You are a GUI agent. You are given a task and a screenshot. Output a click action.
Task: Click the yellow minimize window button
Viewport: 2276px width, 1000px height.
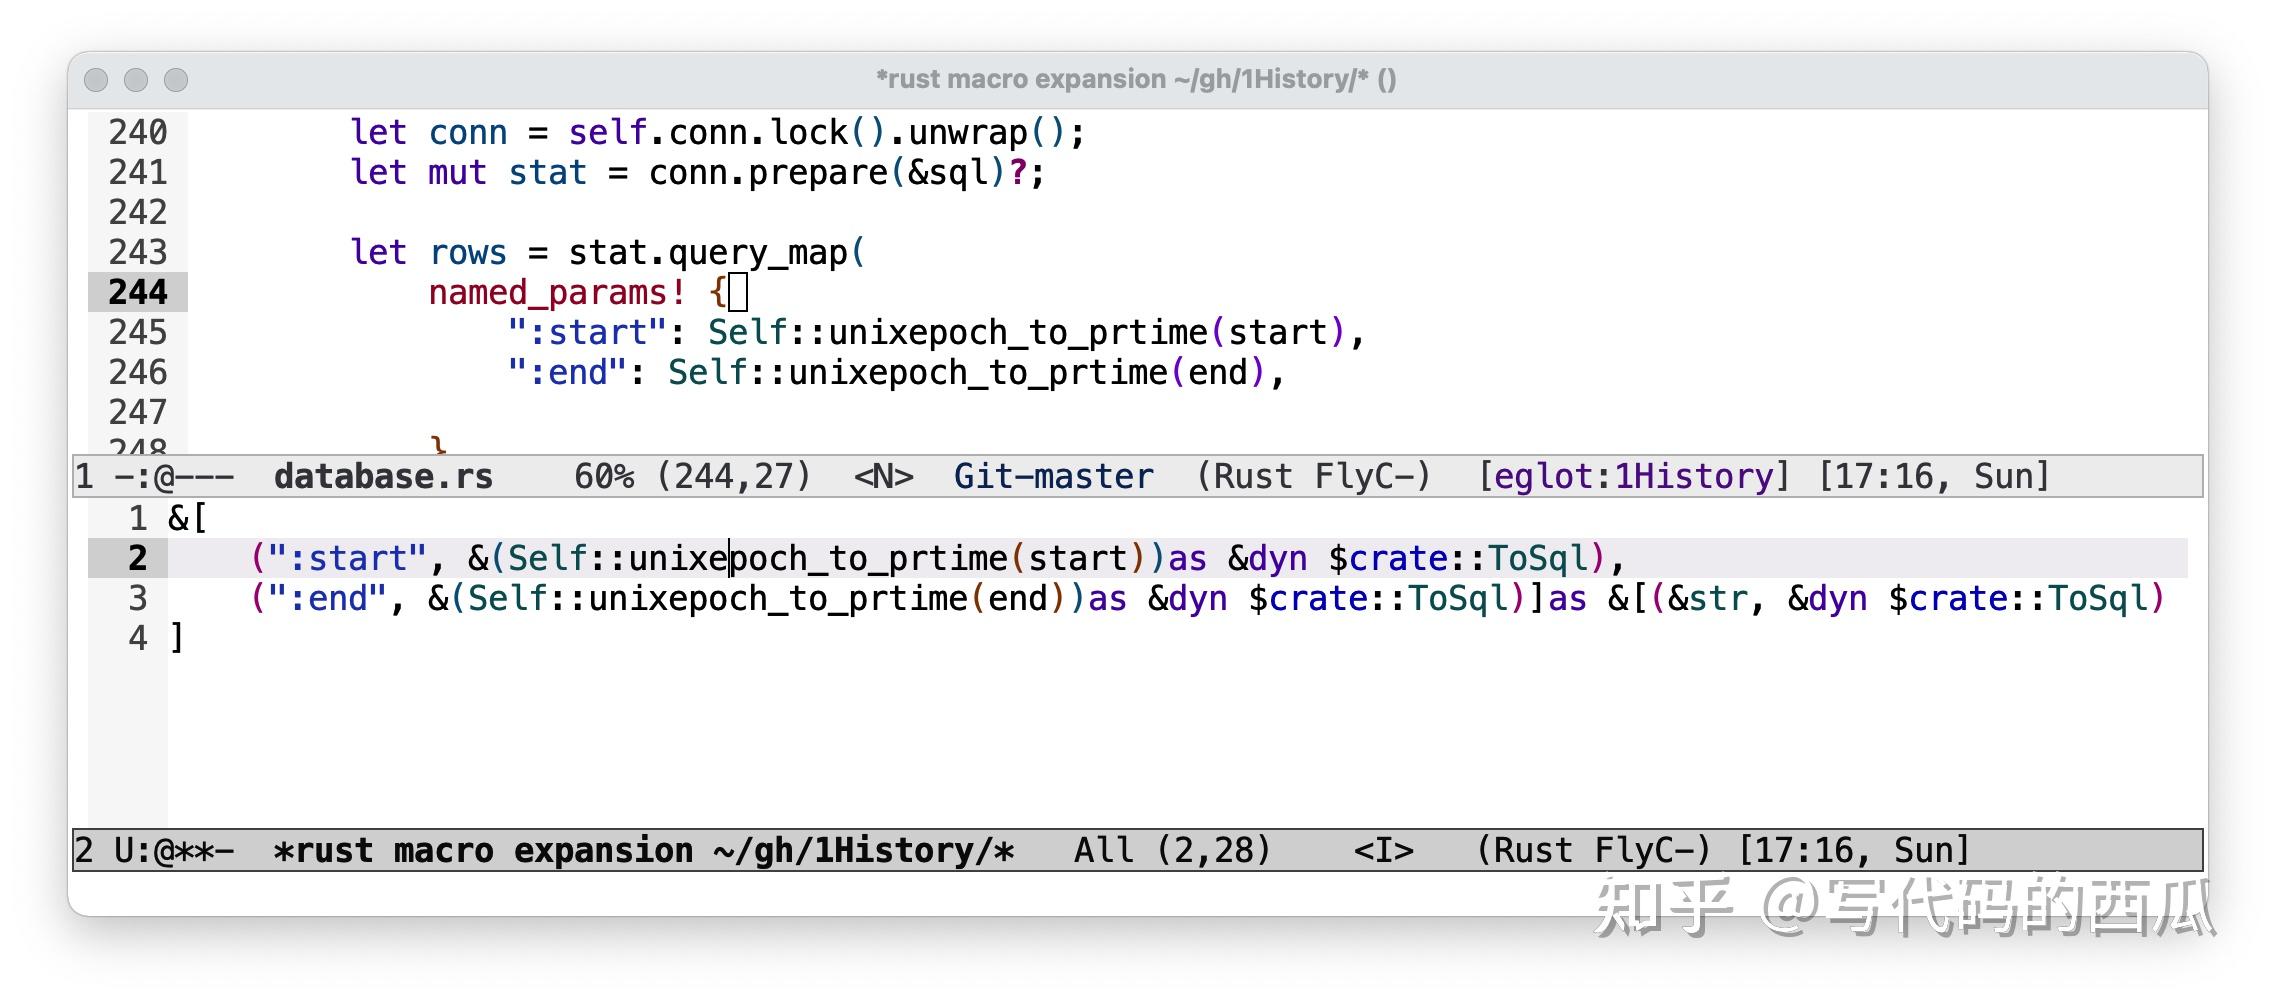(x=136, y=80)
